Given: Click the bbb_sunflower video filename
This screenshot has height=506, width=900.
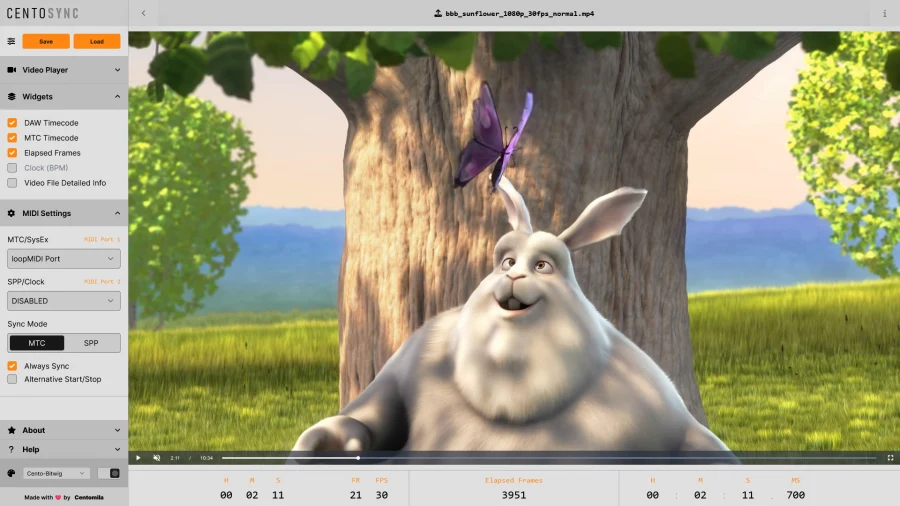Looking at the screenshot, I should 519,13.
